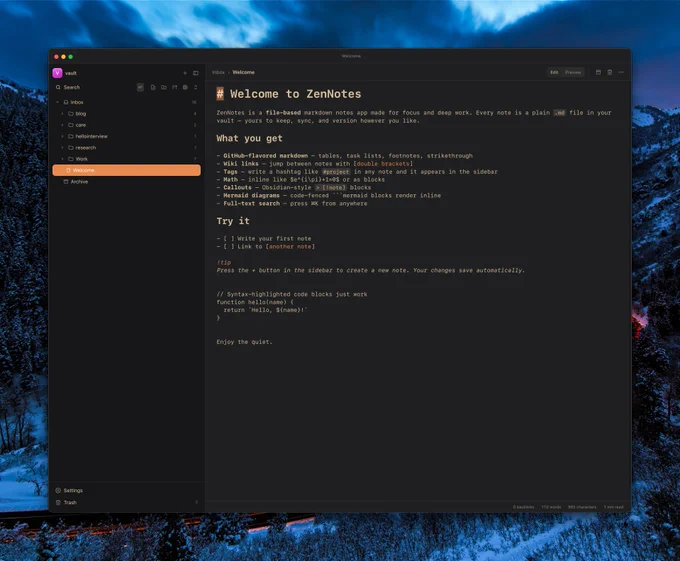Click the 'Try it' heading
680x561 pixels.
point(233,221)
